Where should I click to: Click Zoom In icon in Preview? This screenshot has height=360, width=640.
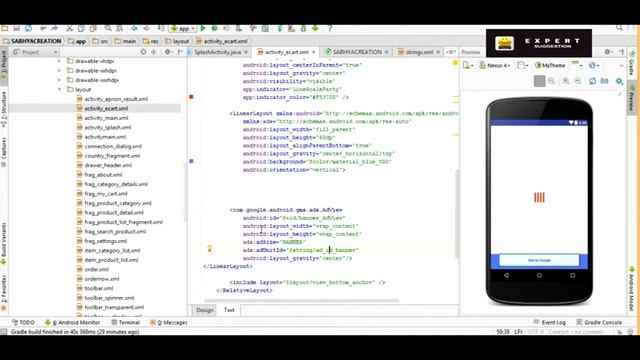point(566,81)
